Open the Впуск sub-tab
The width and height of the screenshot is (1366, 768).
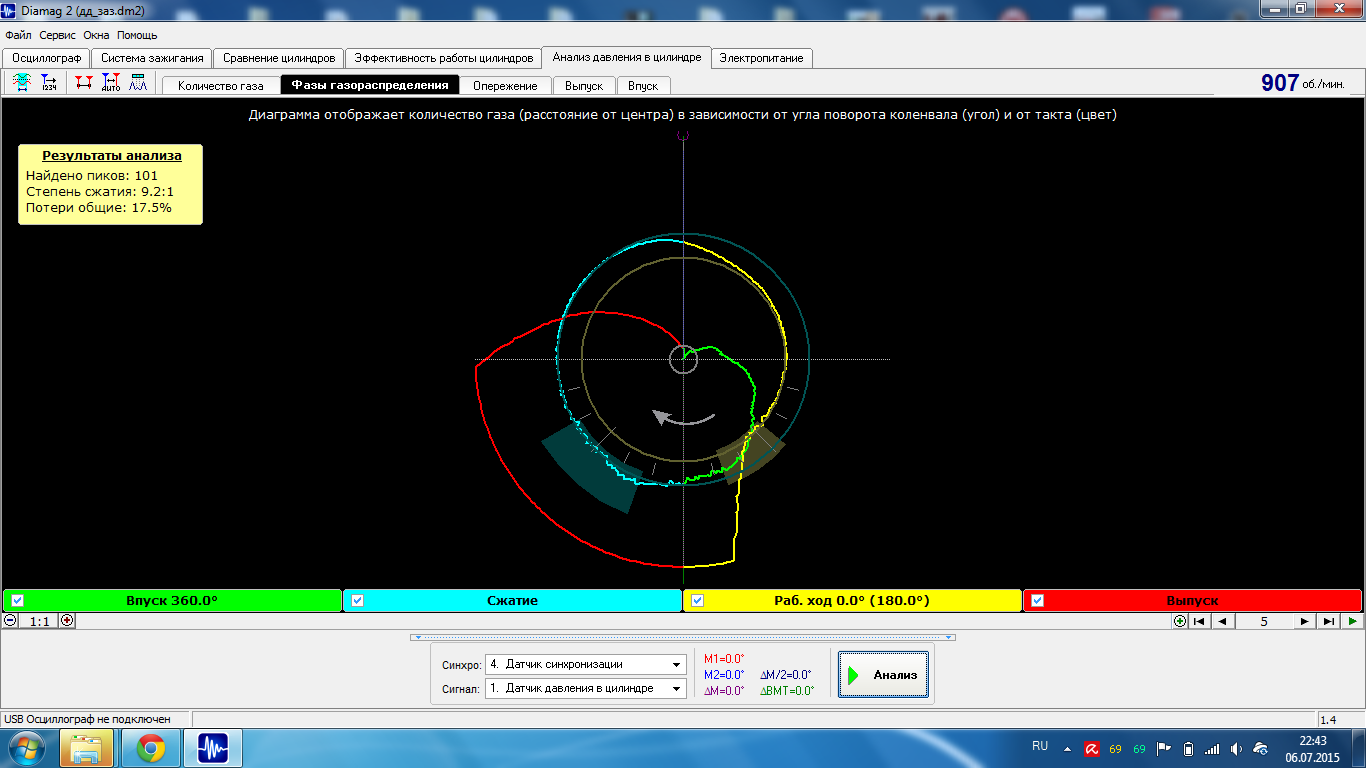click(643, 86)
